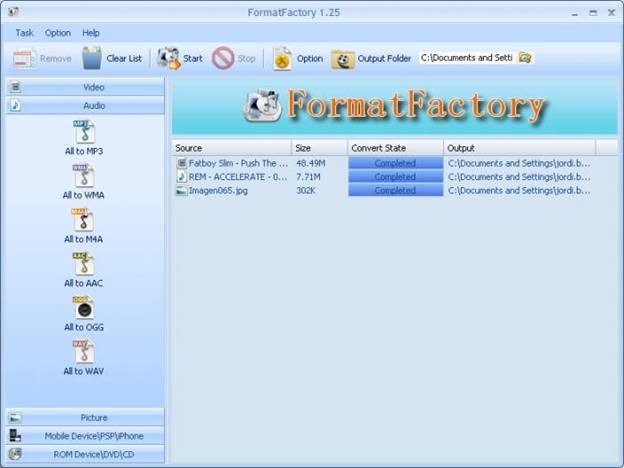Open the Help menu
The width and height of the screenshot is (624, 468).
pyautogui.click(x=91, y=33)
